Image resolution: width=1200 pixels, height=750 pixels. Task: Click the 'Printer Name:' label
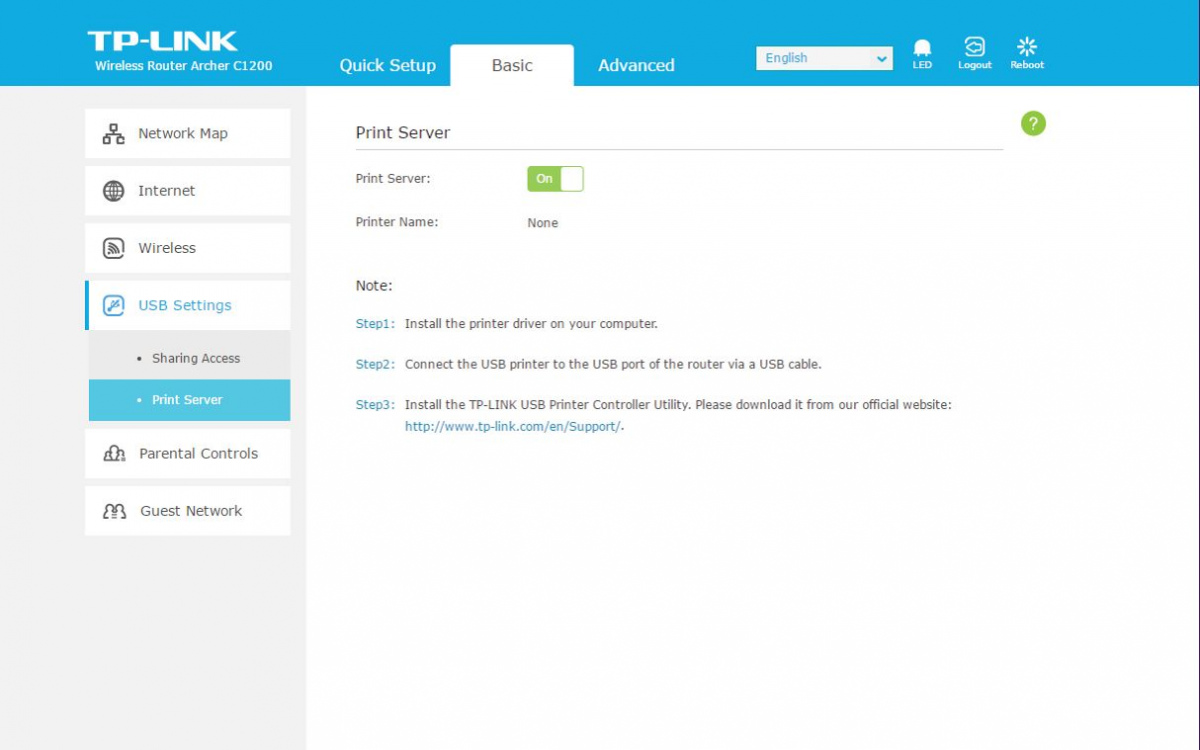[x=397, y=222]
